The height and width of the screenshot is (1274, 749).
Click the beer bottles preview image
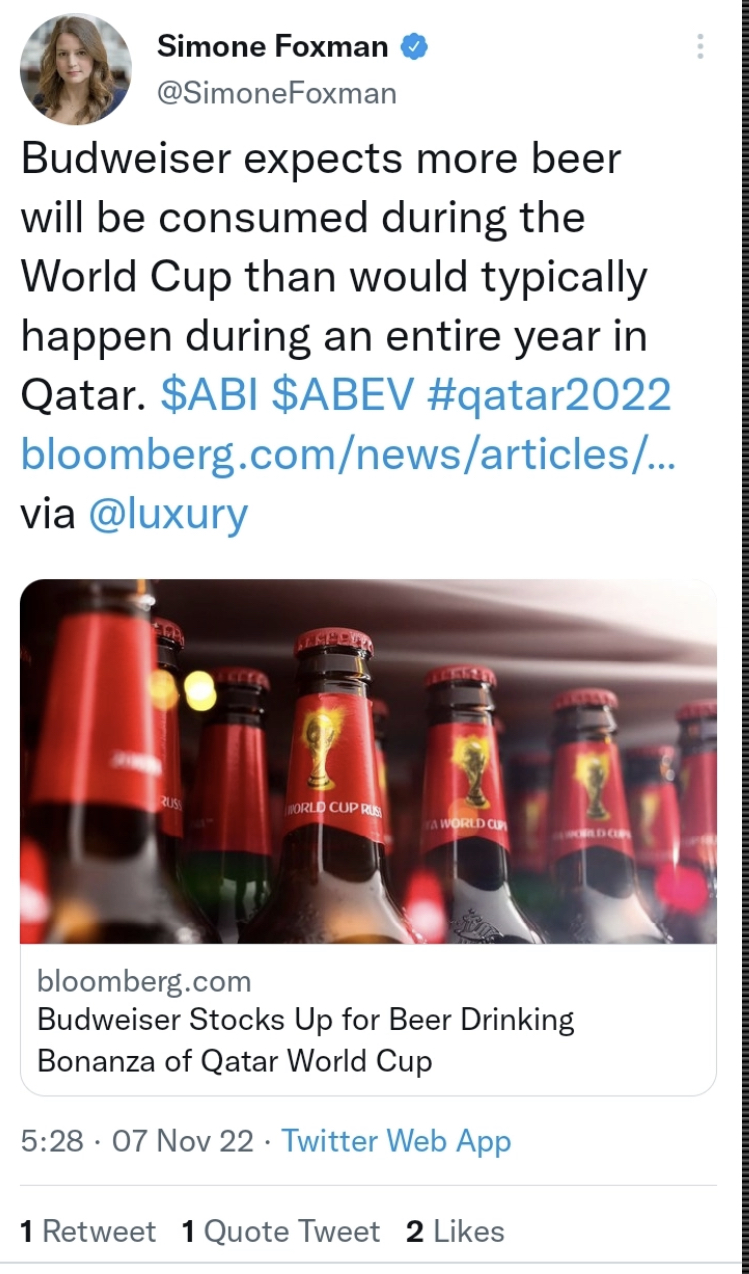[368, 761]
